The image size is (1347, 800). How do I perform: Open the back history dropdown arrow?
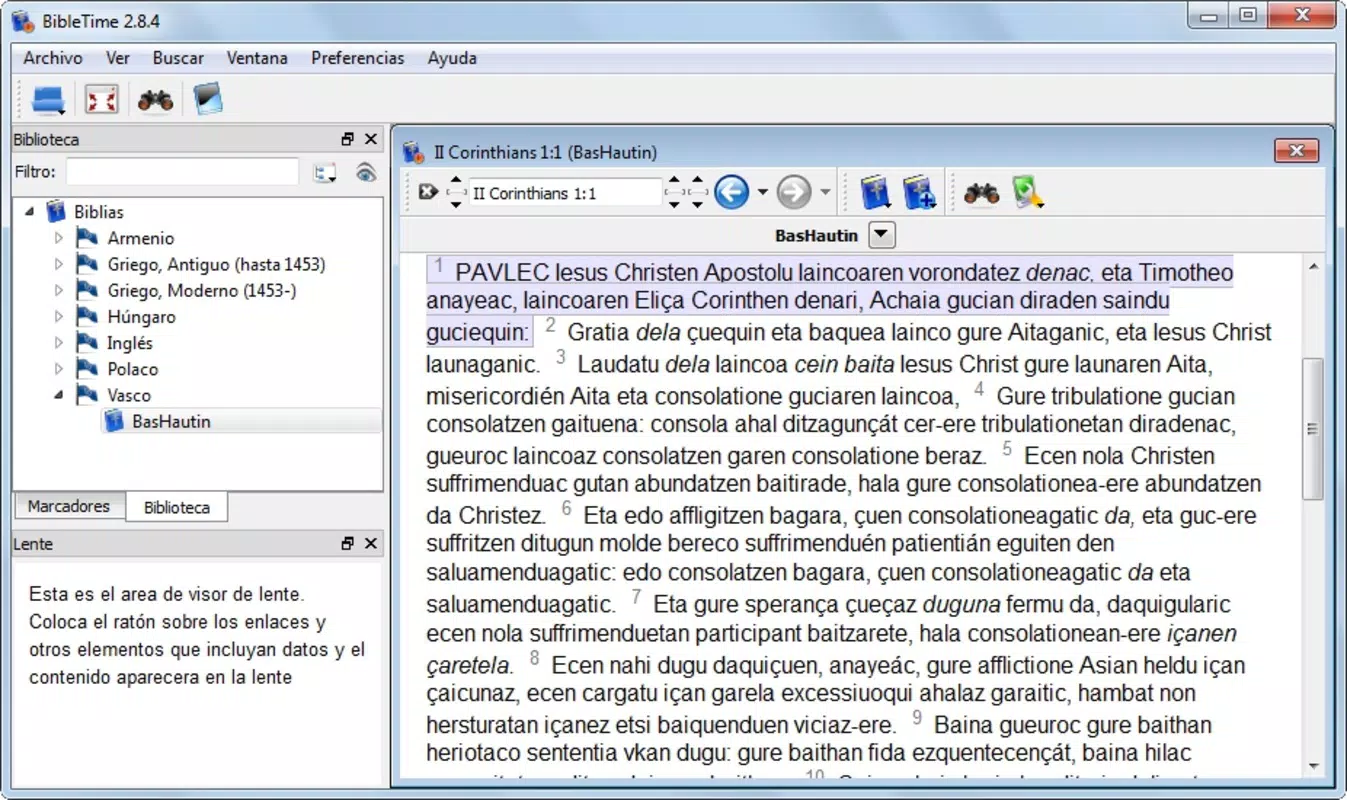tap(763, 192)
